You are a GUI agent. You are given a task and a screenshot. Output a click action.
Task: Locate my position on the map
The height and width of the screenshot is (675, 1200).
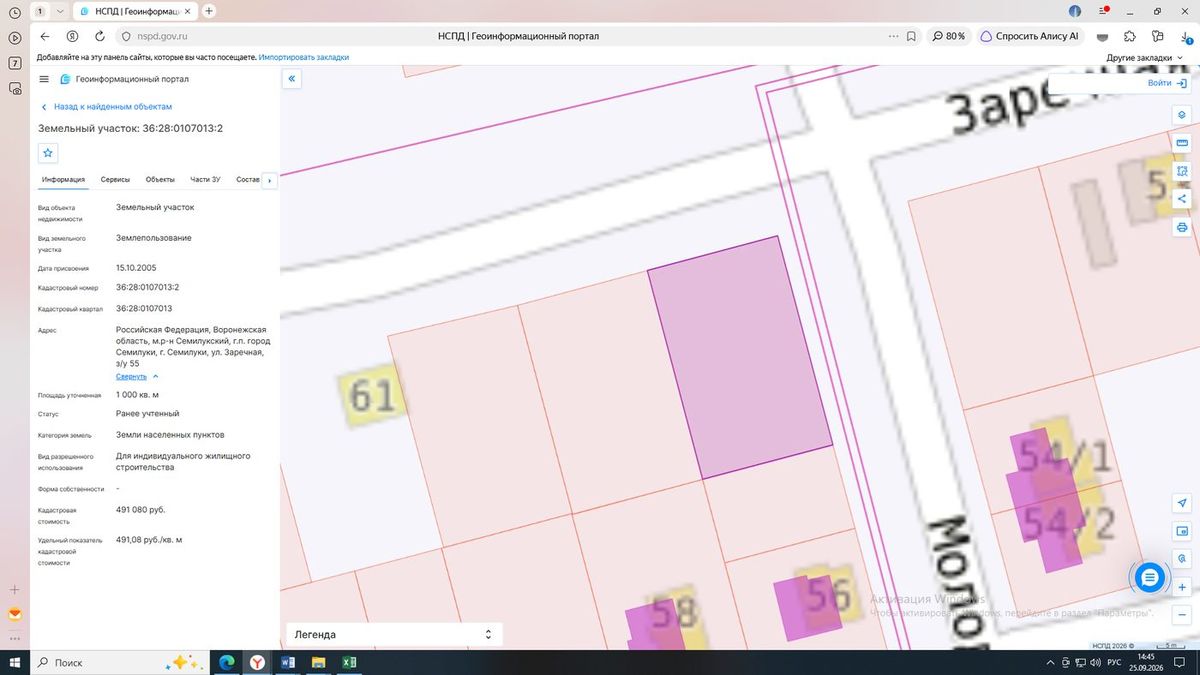click(1182, 502)
